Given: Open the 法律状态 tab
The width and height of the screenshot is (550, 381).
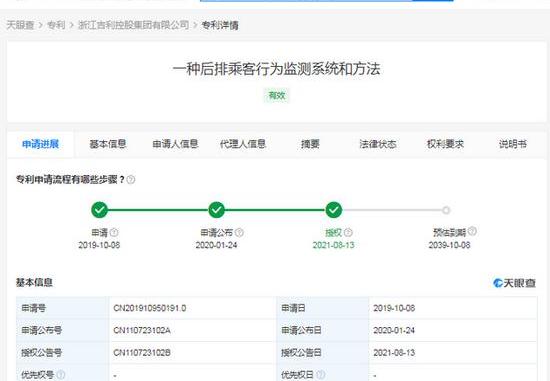Looking at the screenshot, I should tap(378, 144).
